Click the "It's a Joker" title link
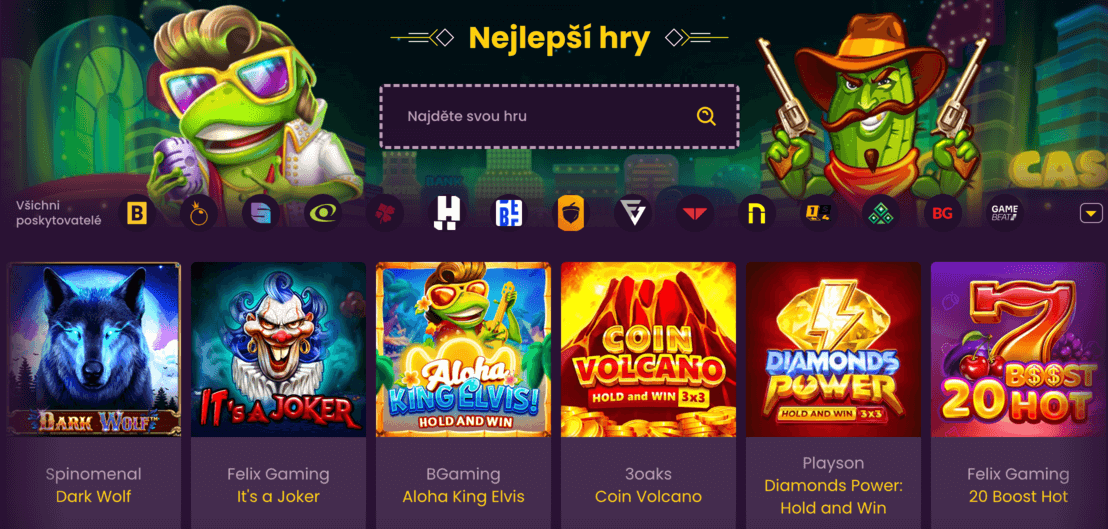The height and width of the screenshot is (529, 1108). pyautogui.click(x=278, y=497)
